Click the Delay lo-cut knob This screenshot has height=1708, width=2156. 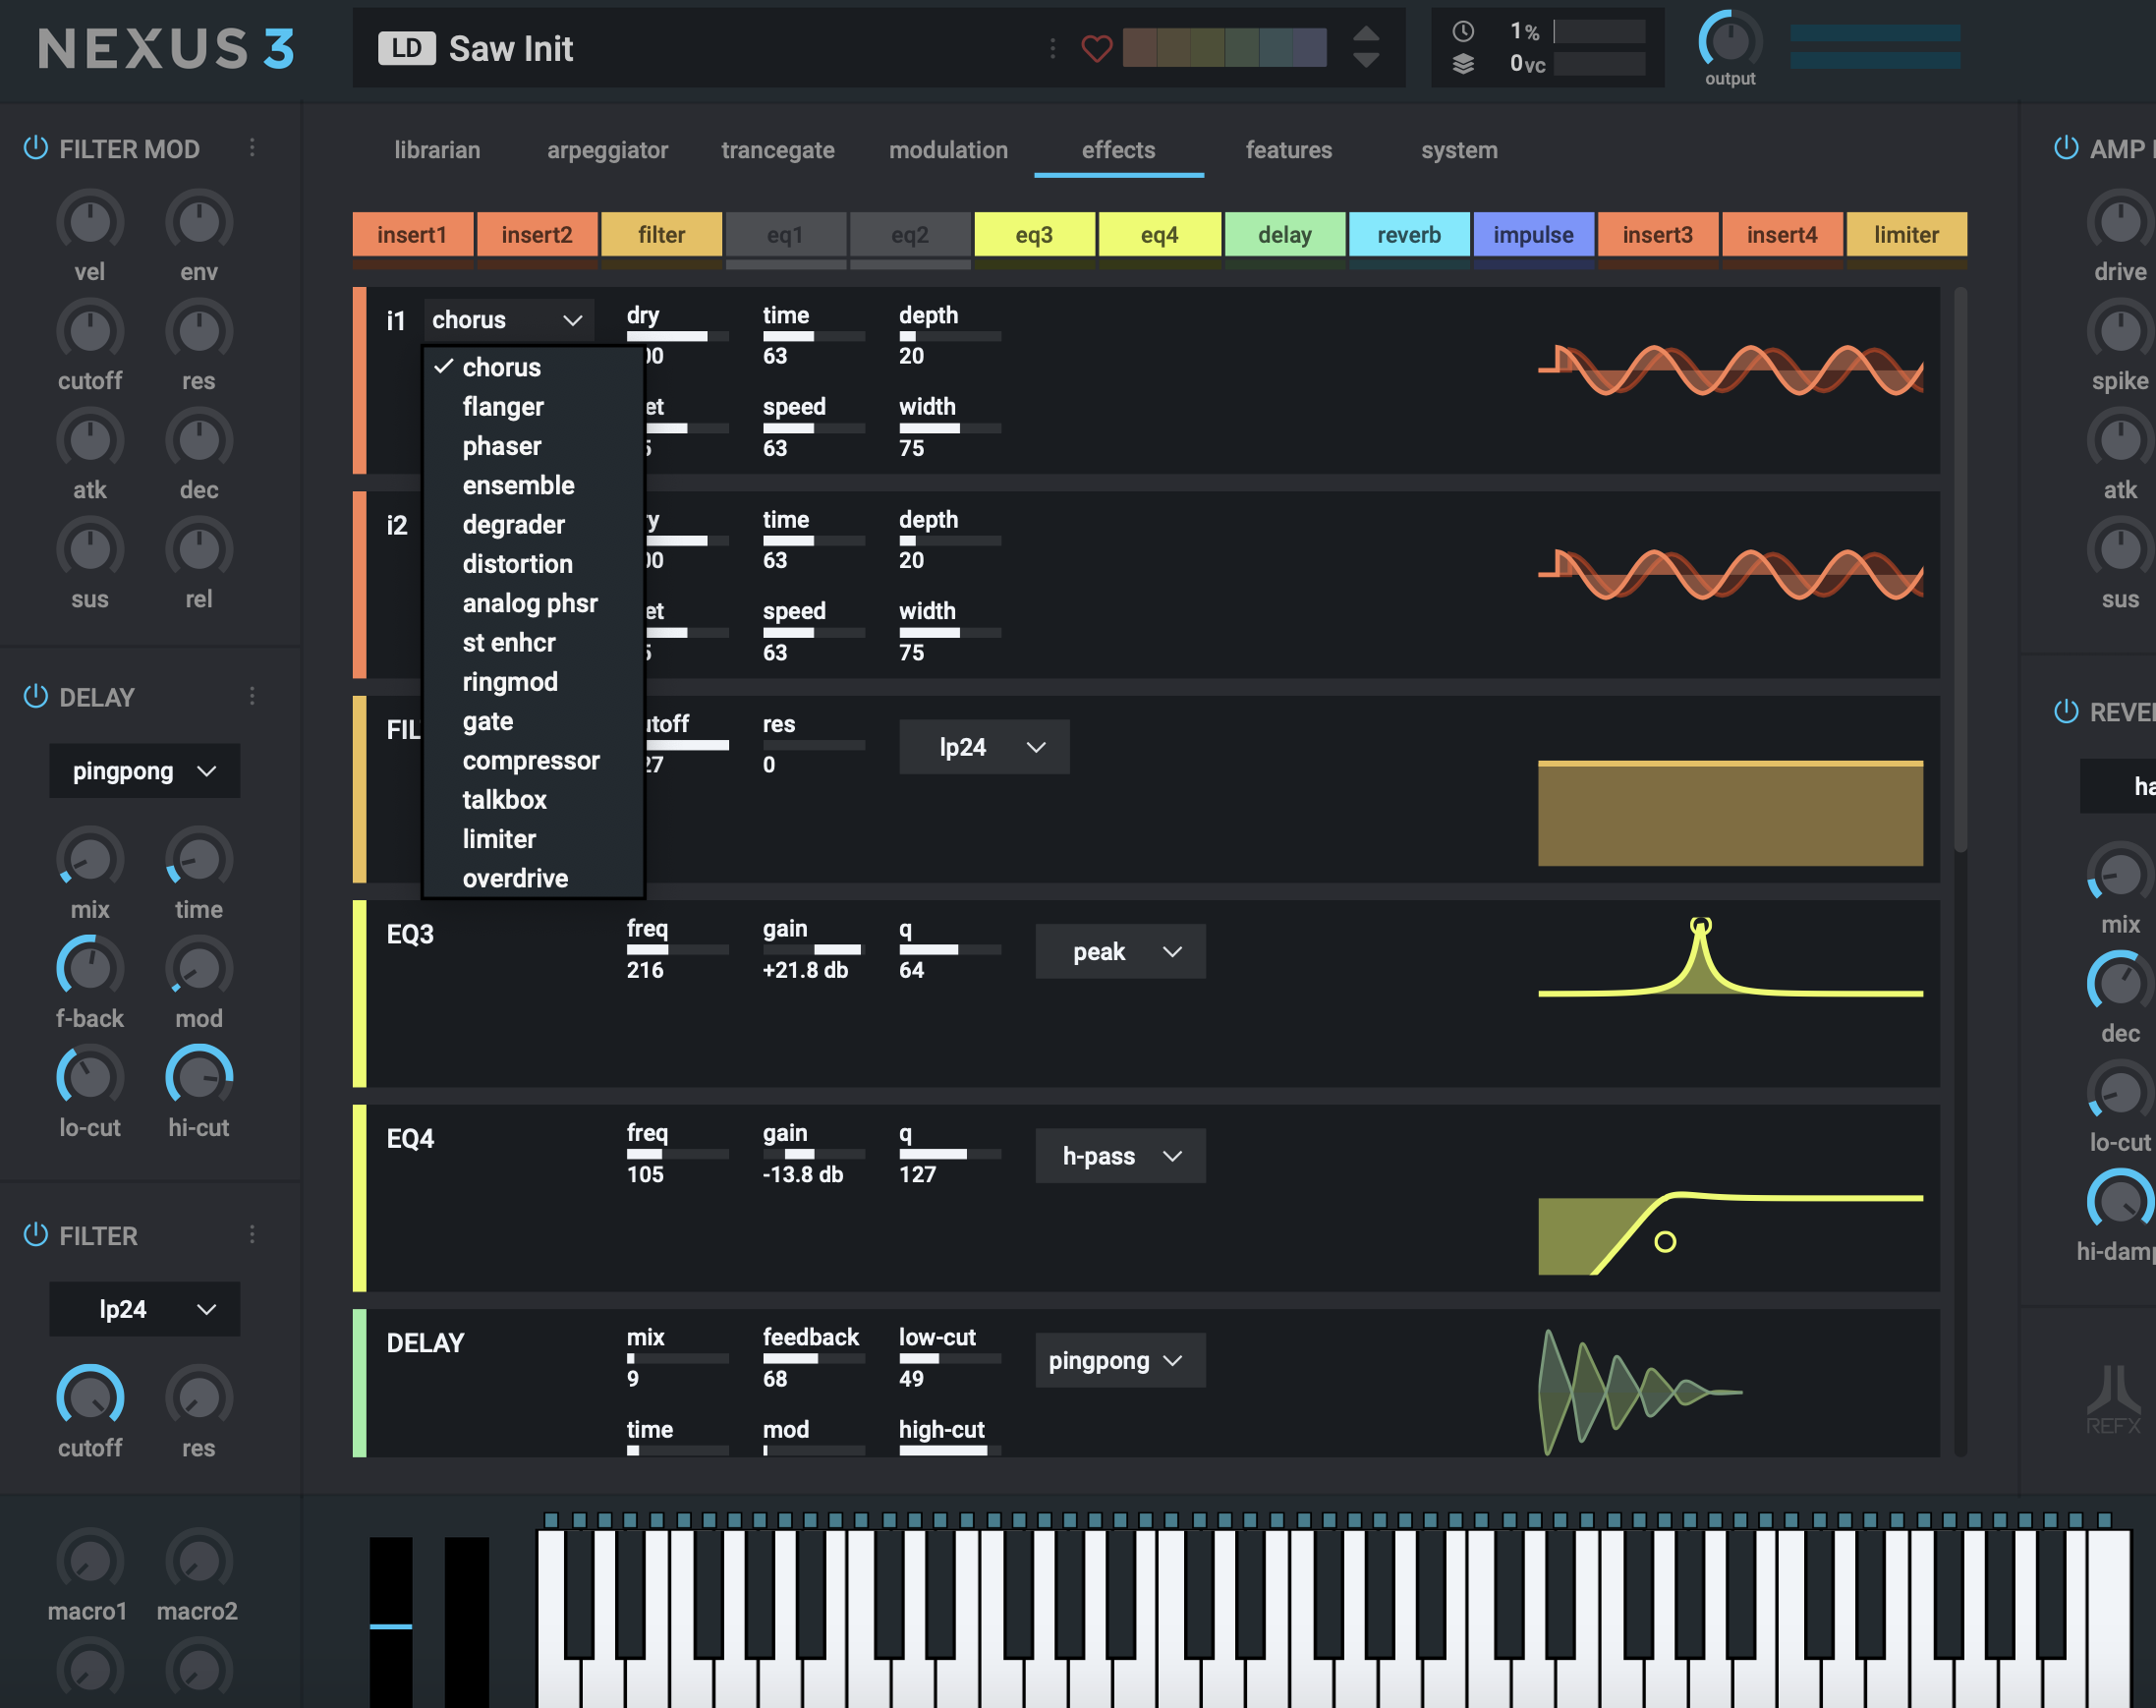(90, 1076)
